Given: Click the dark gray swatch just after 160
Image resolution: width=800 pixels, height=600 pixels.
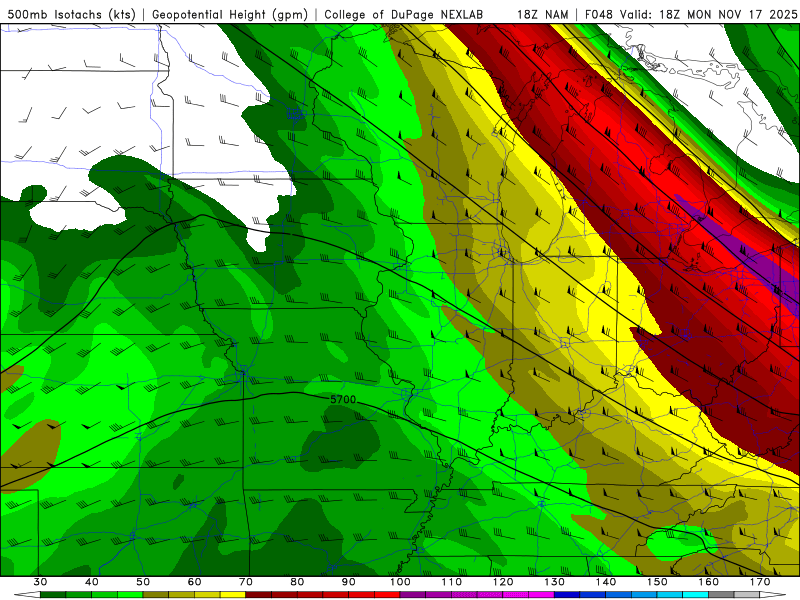Looking at the screenshot, I should [721, 595].
